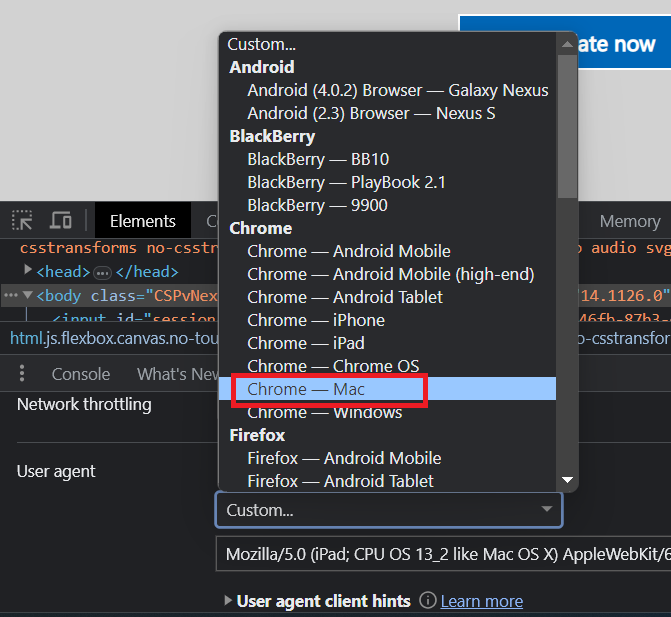
Task: Choose Custom... option at list top
Action: (387, 44)
